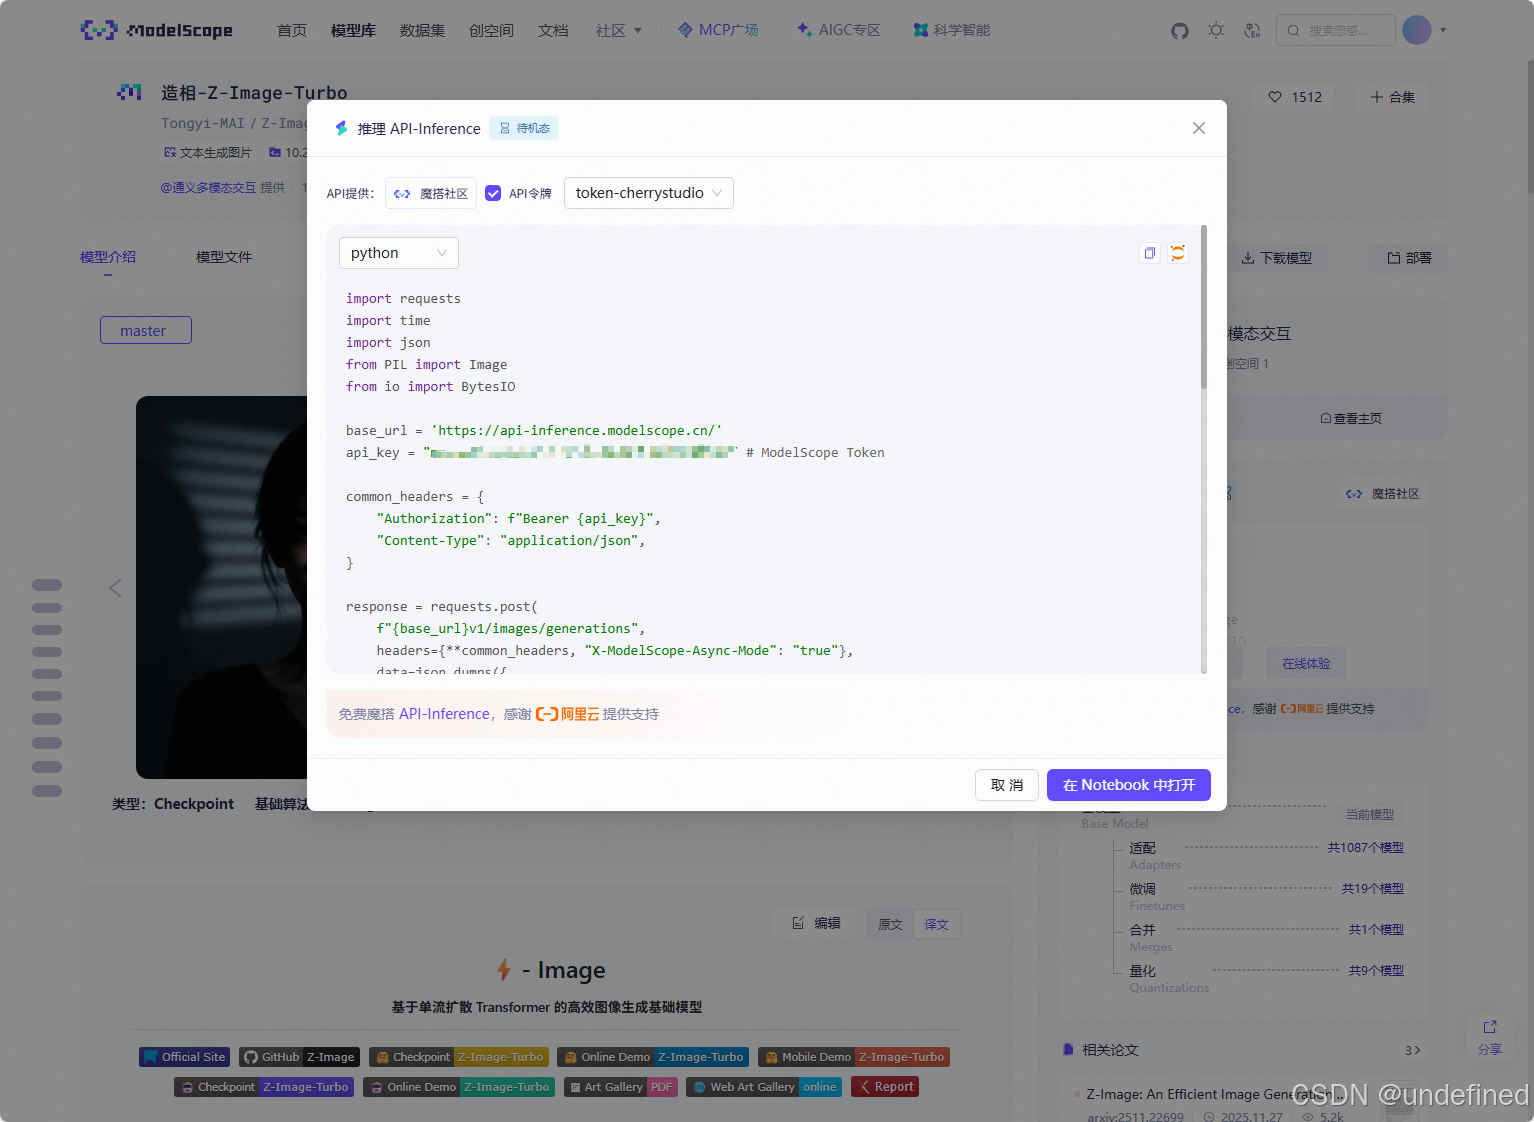Click the 取消 button in the dialog

1007,785
